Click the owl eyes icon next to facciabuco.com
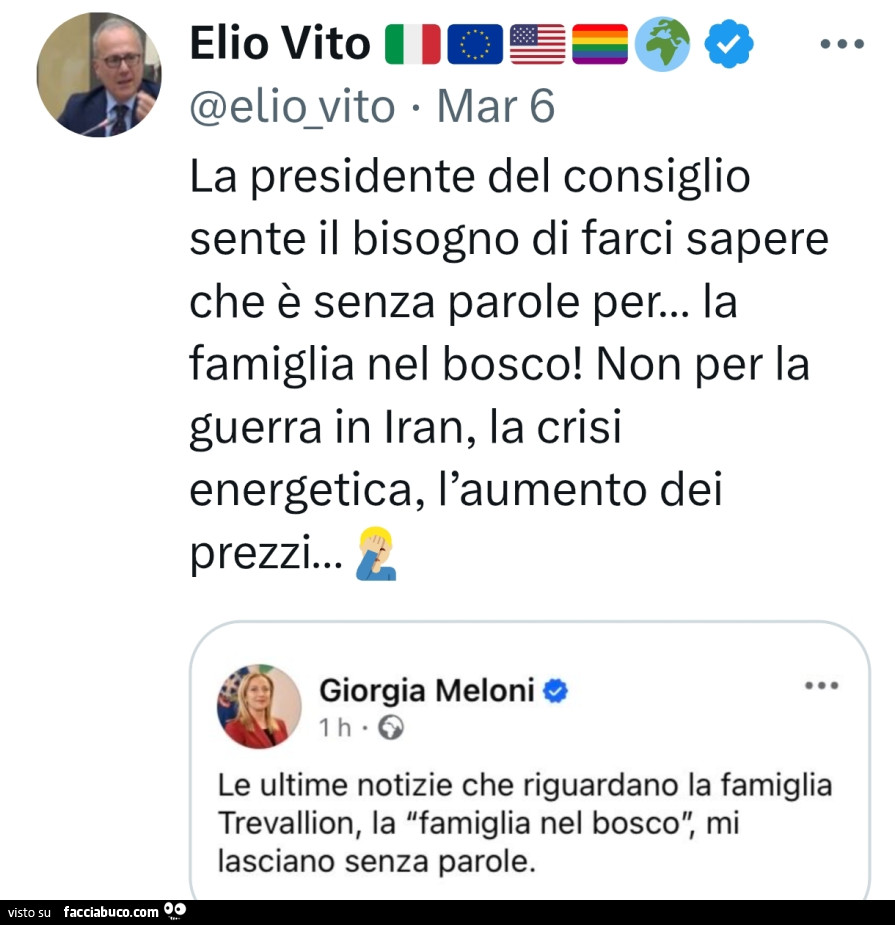Viewport: 895px width, 925px height. pyautogui.click(x=176, y=911)
